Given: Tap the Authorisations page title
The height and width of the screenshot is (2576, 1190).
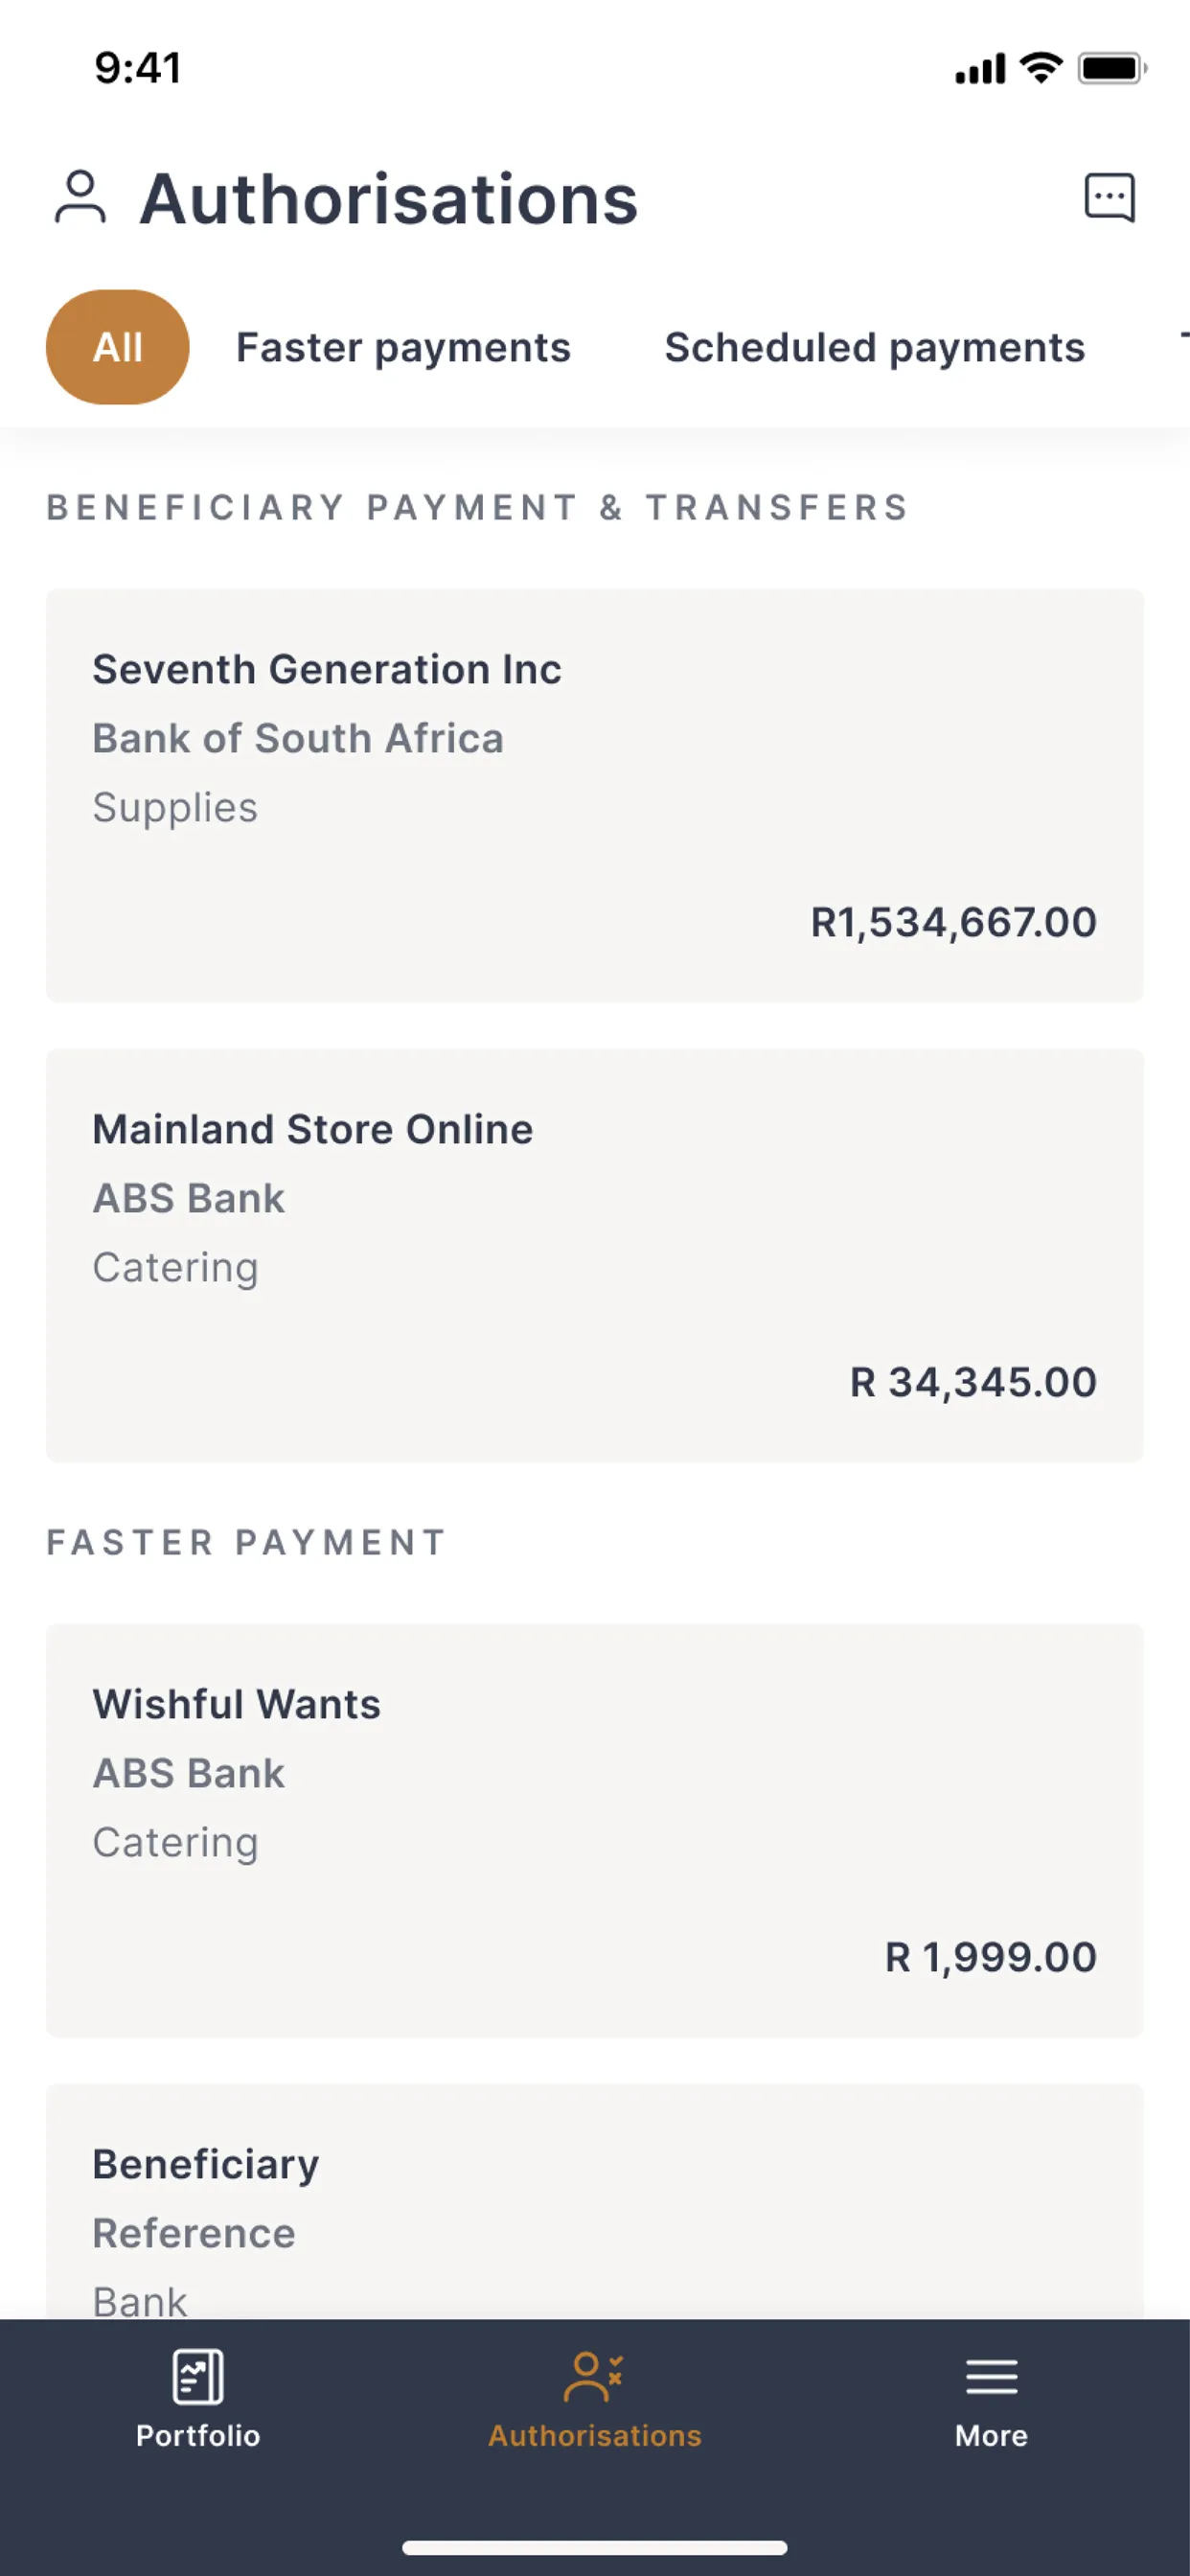Looking at the screenshot, I should pyautogui.click(x=388, y=199).
